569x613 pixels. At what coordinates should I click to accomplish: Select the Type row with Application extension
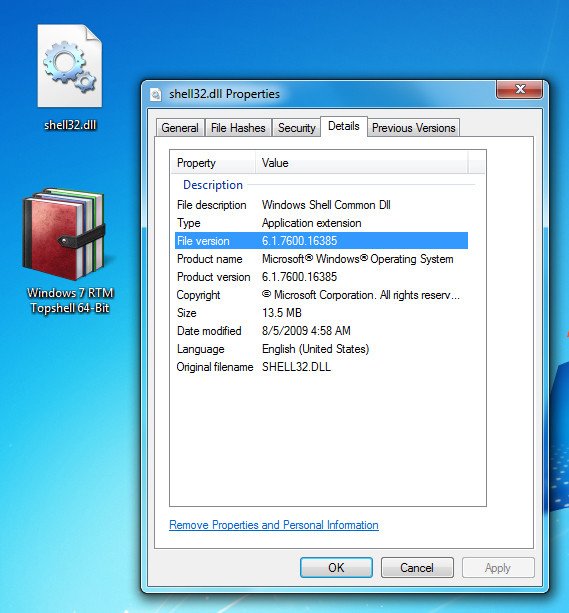[321, 223]
